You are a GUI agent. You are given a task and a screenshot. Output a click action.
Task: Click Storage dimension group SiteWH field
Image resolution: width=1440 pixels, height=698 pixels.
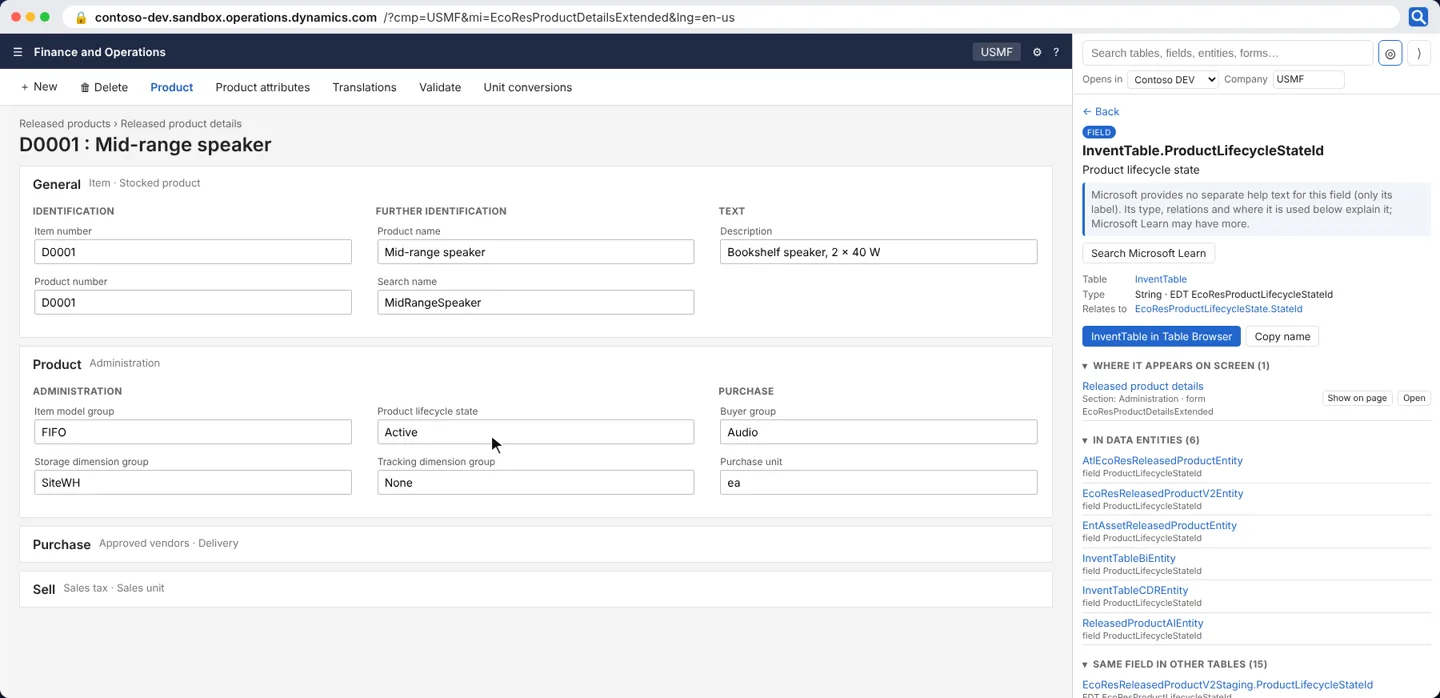click(193, 482)
